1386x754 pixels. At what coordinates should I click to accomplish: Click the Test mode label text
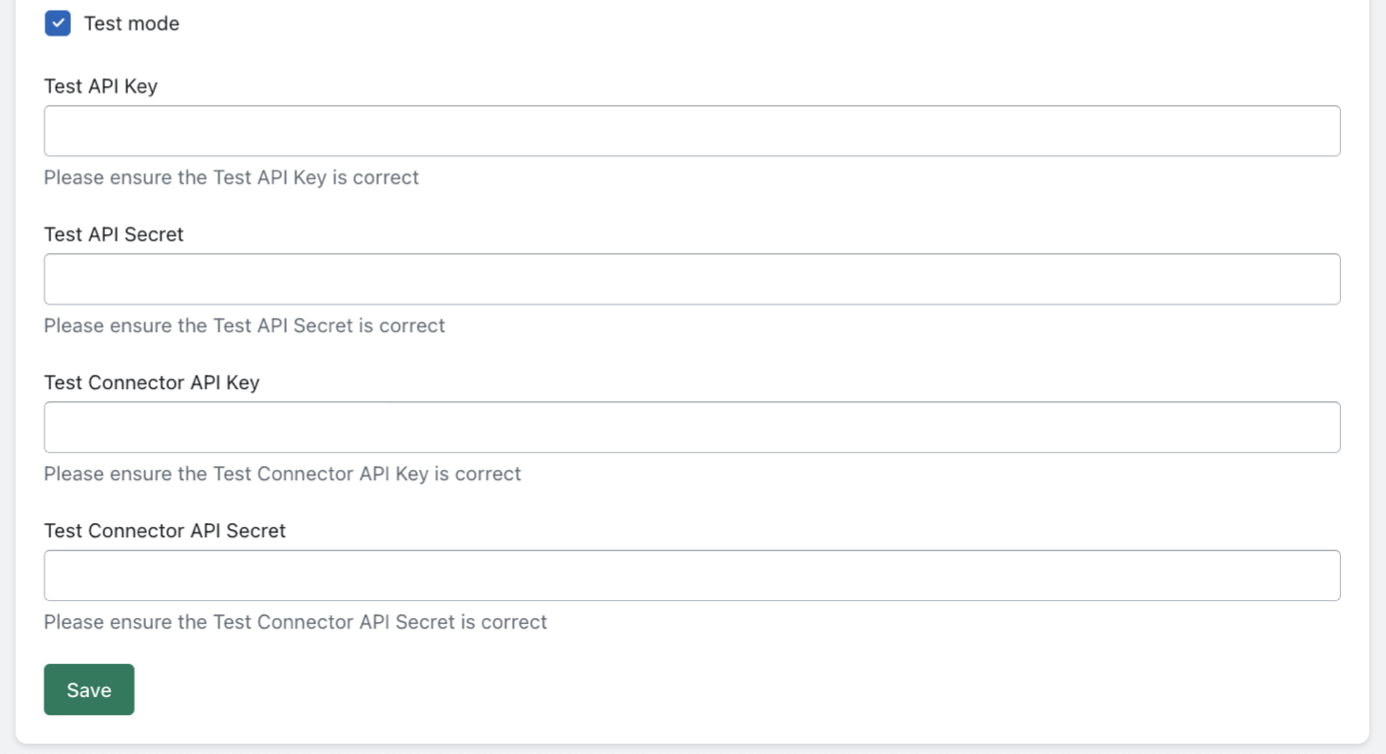(131, 23)
